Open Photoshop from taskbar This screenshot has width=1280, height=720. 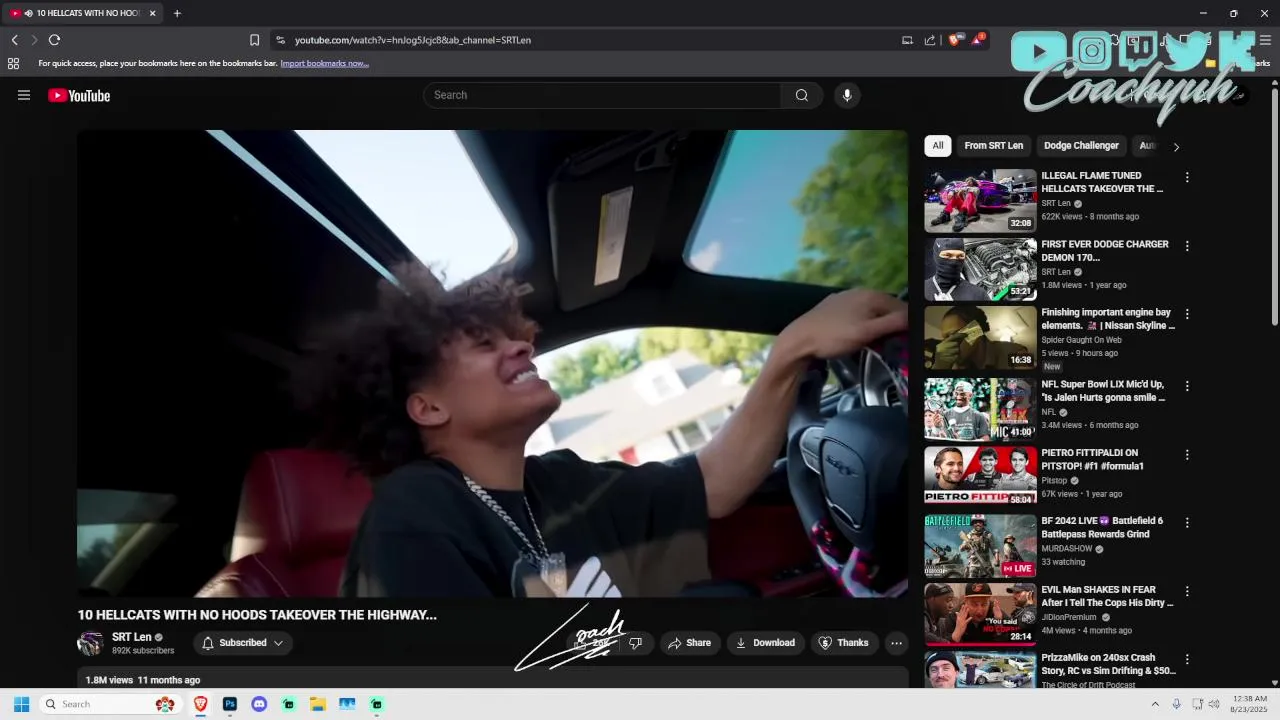pyautogui.click(x=230, y=704)
